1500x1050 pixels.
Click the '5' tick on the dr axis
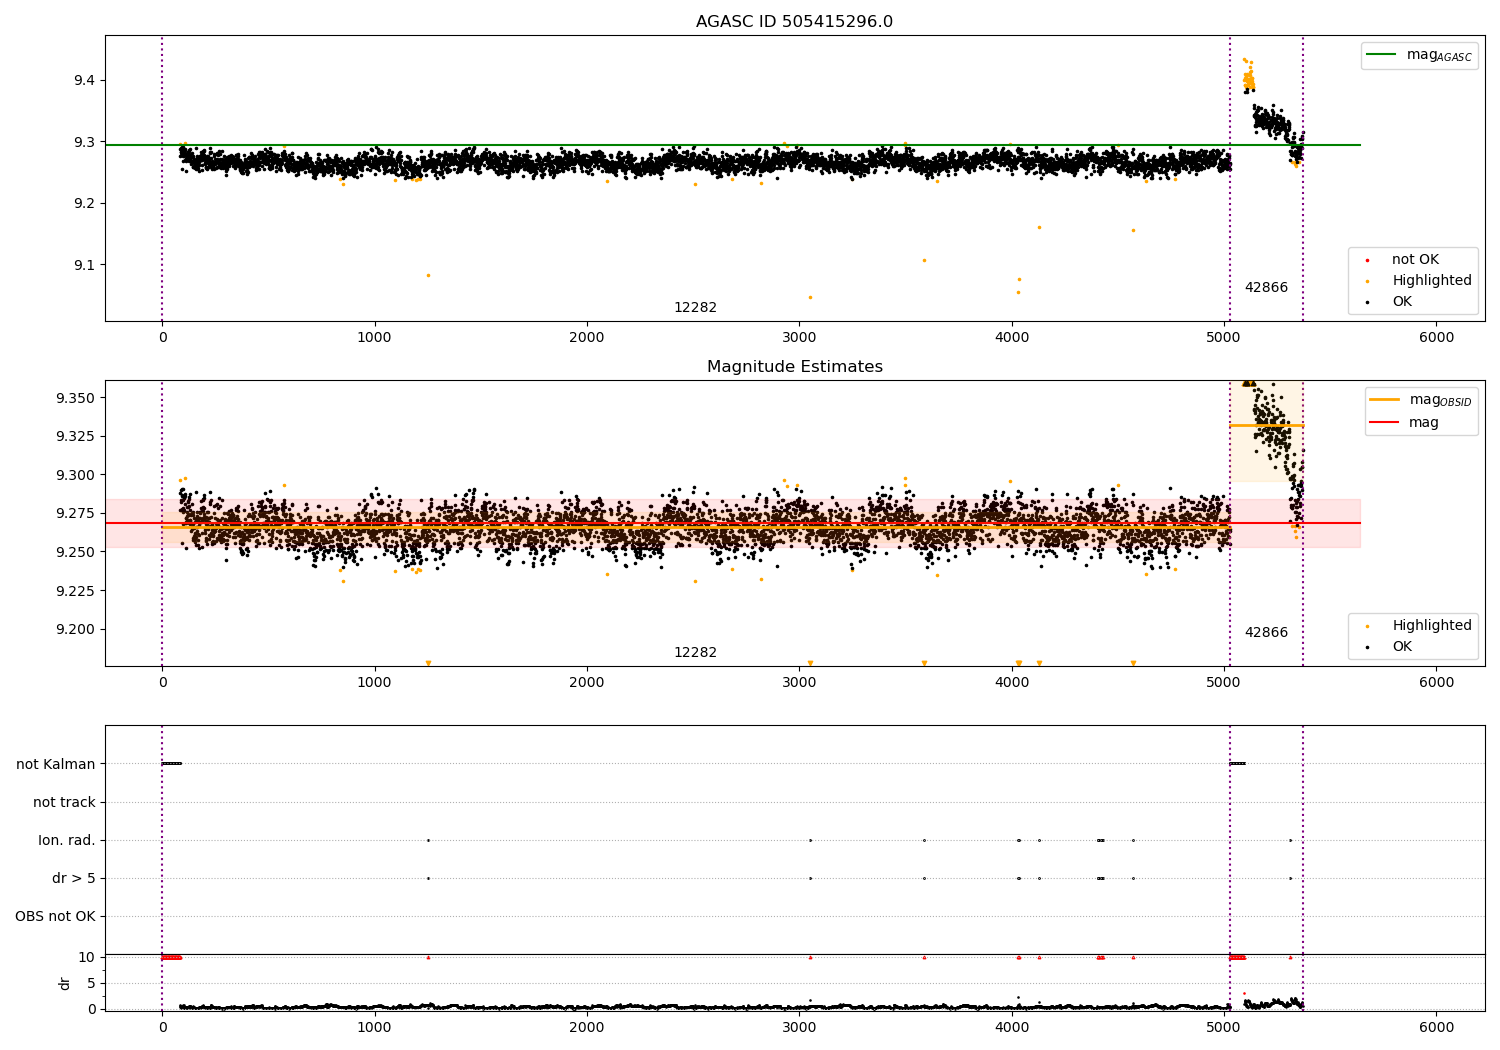coord(91,984)
